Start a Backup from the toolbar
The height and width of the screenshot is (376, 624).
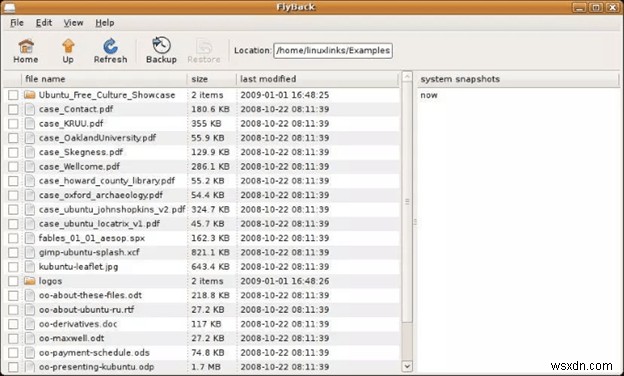tap(161, 51)
